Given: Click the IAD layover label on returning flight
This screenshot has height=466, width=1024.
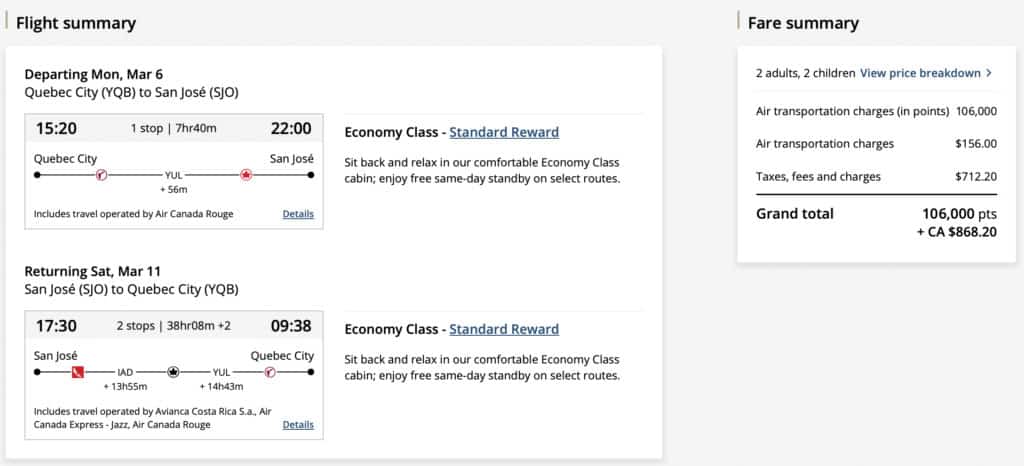Looking at the screenshot, I should tap(125, 372).
